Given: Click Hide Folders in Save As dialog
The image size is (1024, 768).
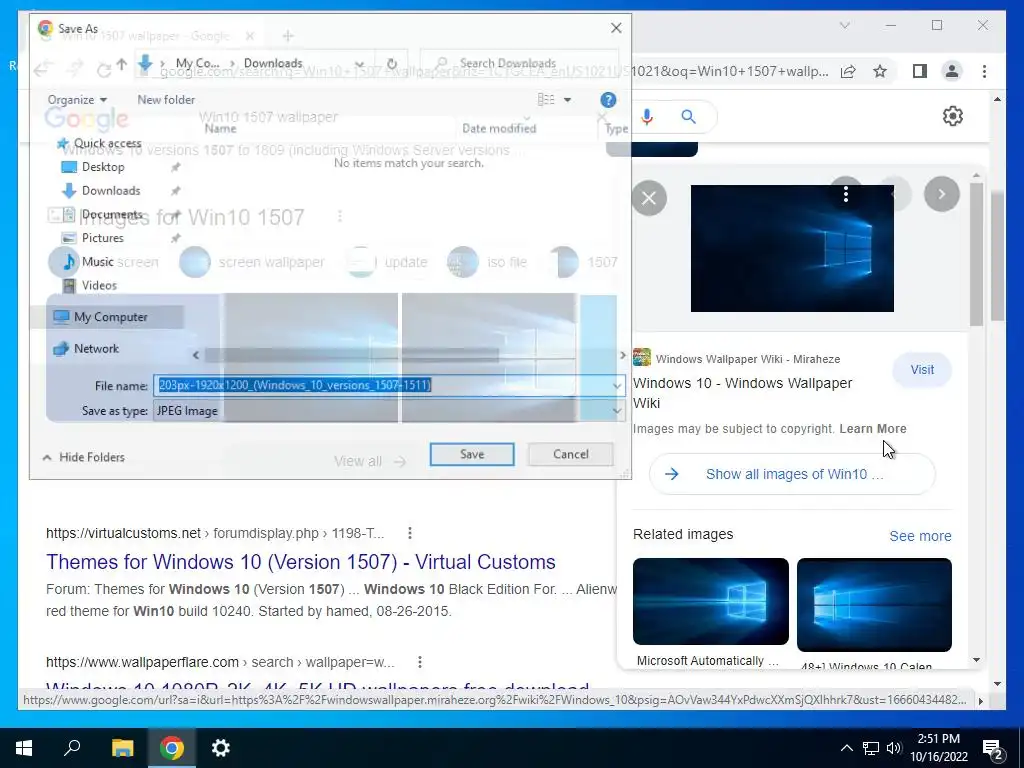Looking at the screenshot, I should click(x=84, y=457).
